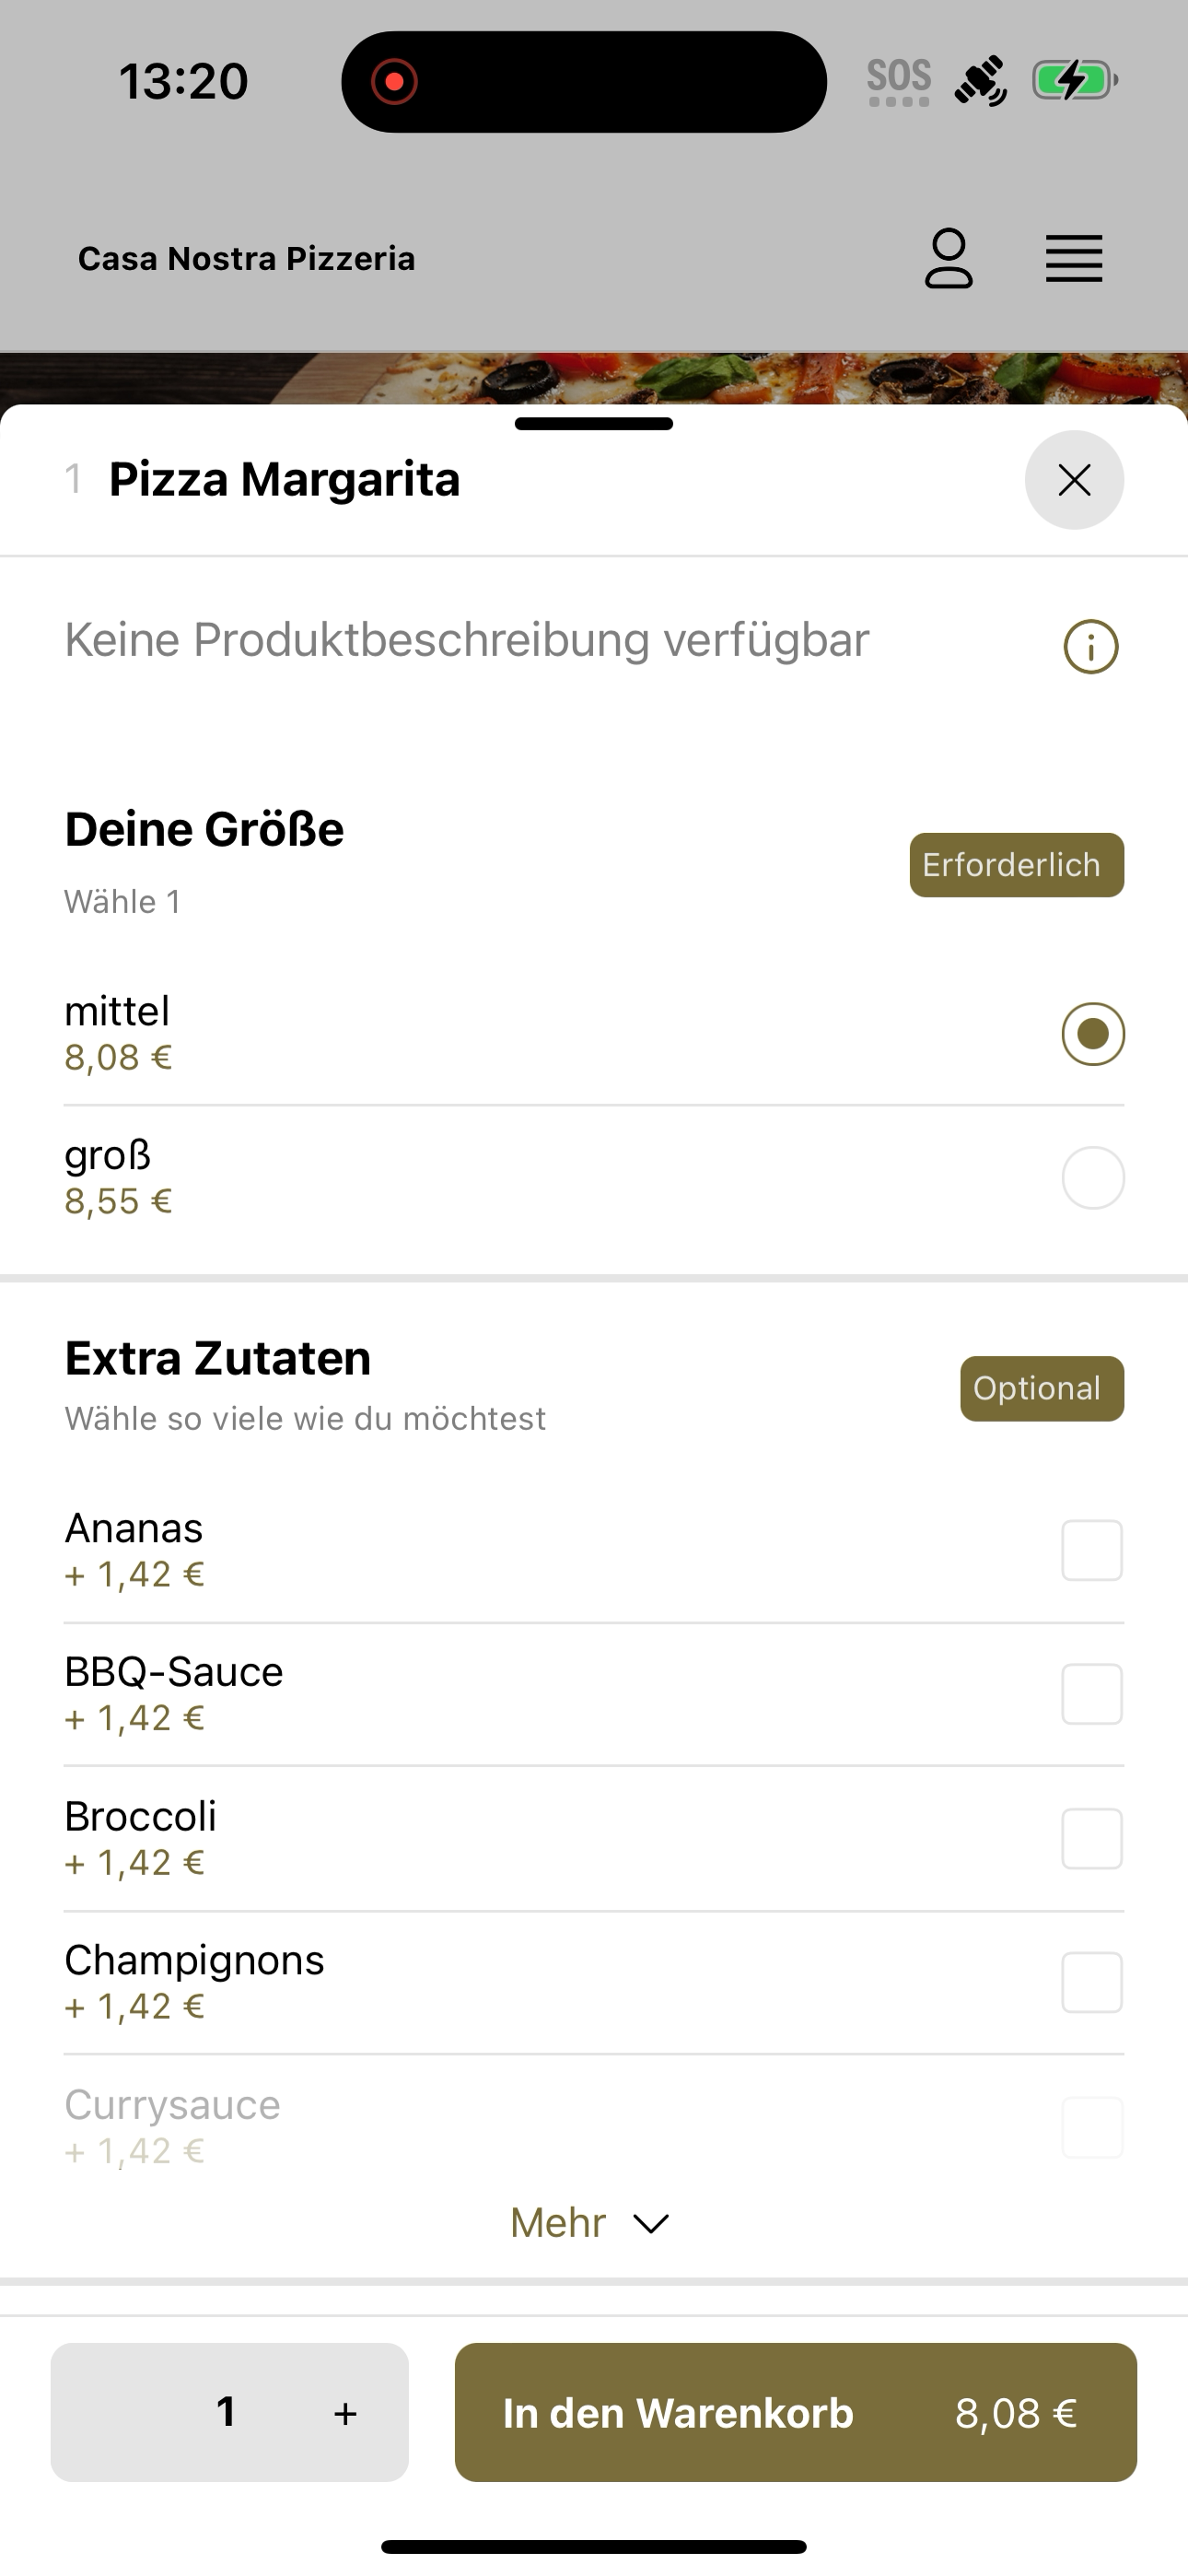
Task: Open the user profile icon
Action: click(x=948, y=259)
